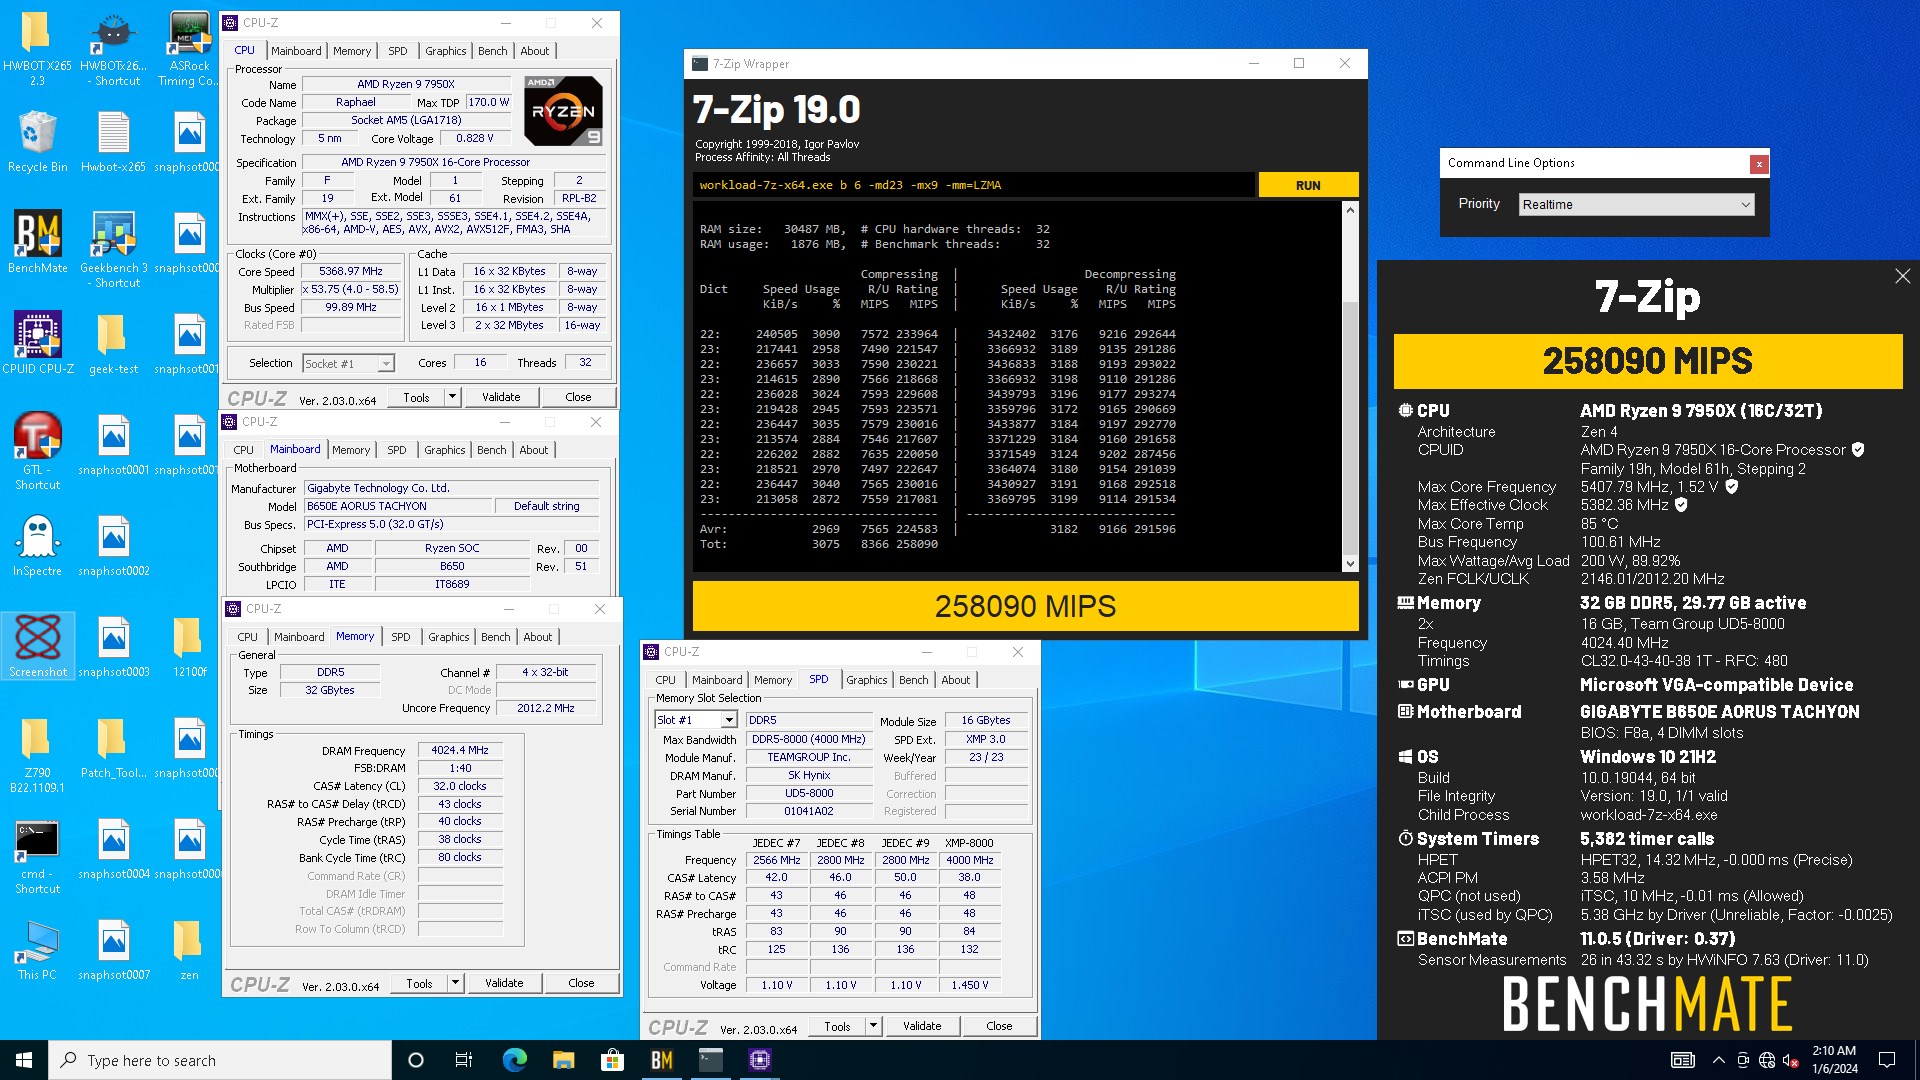The height and width of the screenshot is (1080, 1920).
Task: Open HWBOT X265 2.3 desktop folder
Action: [x=37, y=48]
